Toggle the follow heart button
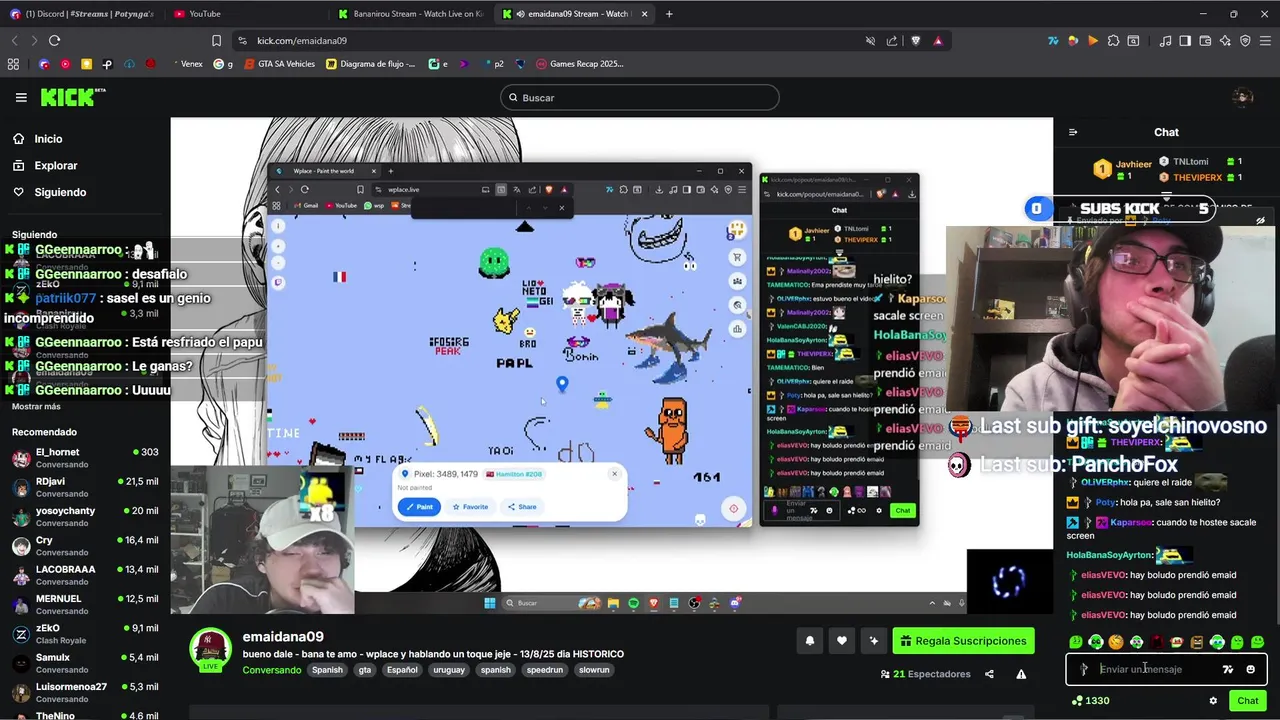The image size is (1280, 720). coord(842,641)
